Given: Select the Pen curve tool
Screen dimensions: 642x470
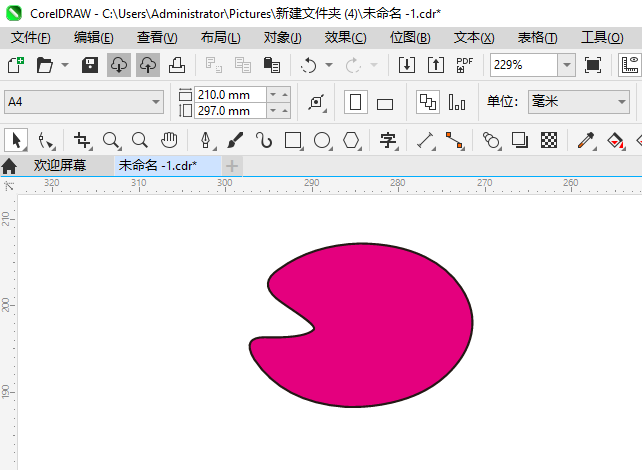Looking at the screenshot, I should point(206,140).
